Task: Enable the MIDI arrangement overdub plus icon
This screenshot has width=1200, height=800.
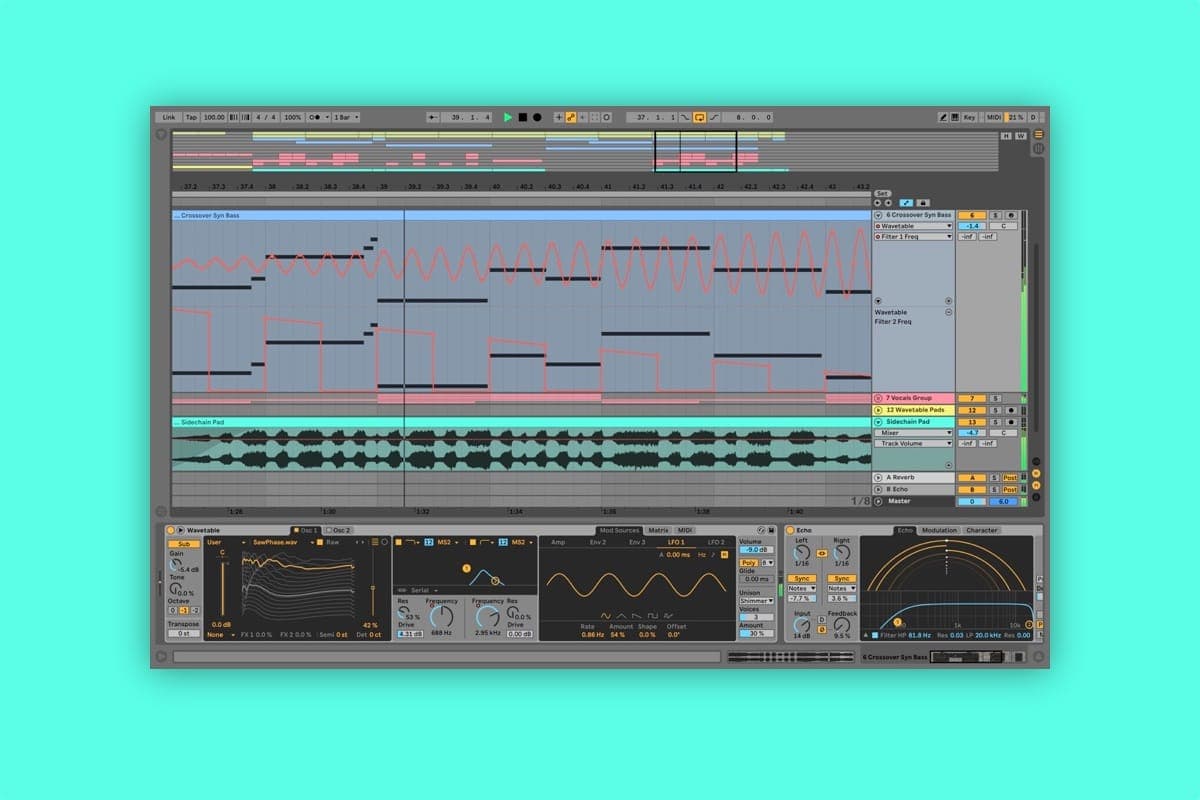Action: [559, 117]
